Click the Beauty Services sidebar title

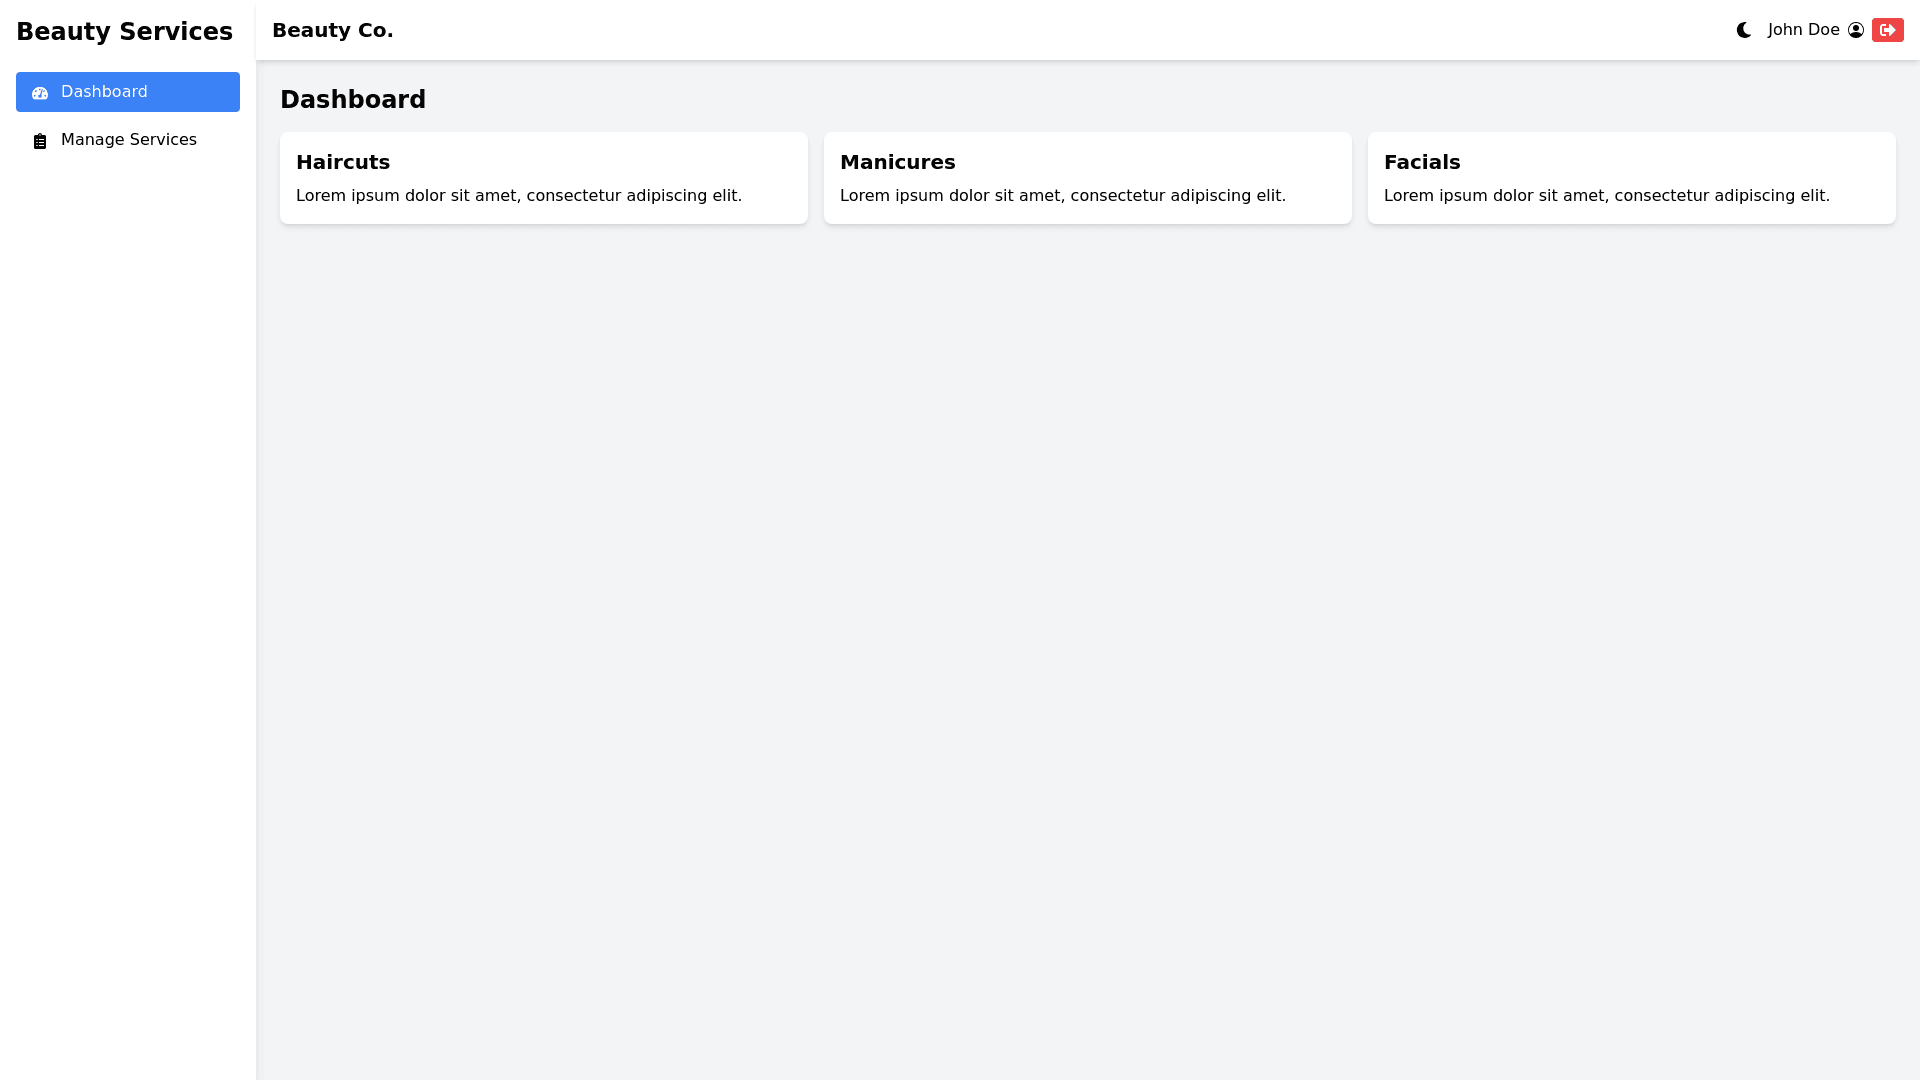124,32
